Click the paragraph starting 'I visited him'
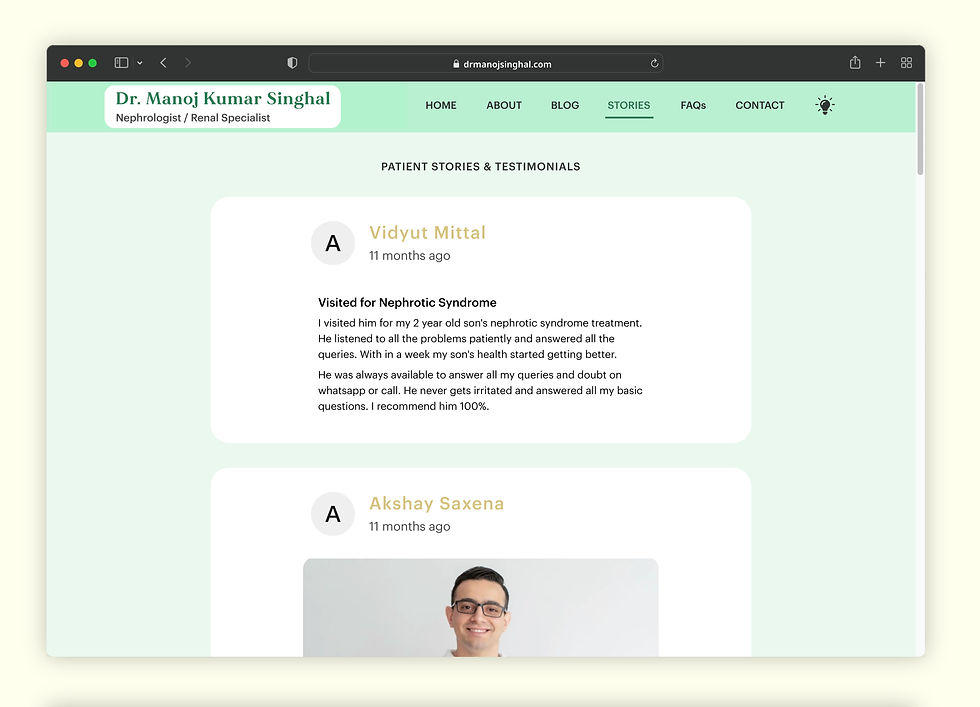The image size is (980, 707). tap(480, 338)
